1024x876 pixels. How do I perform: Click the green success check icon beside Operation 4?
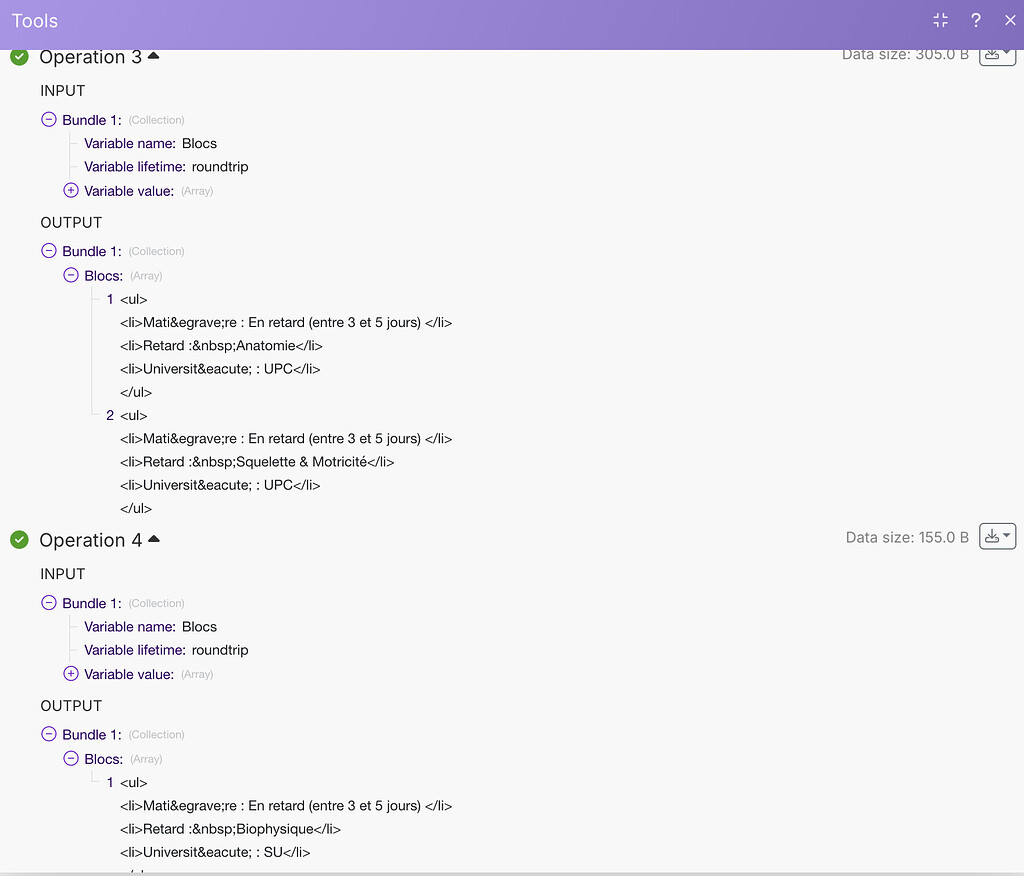click(19, 540)
